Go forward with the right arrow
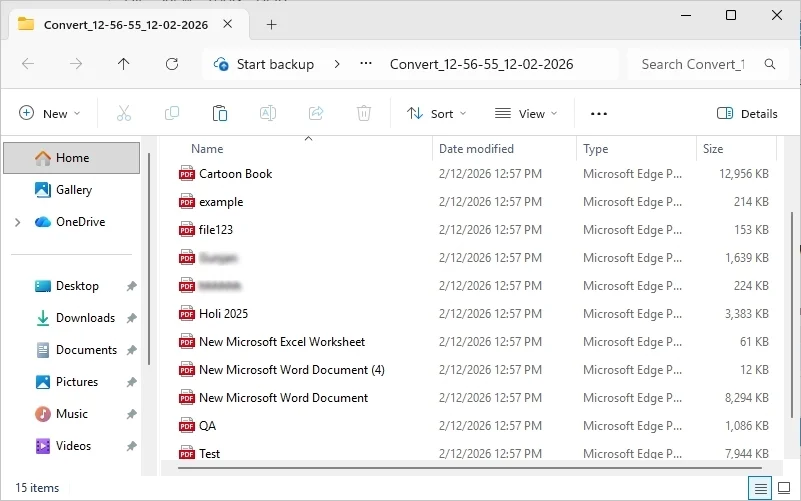 pyautogui.click(x=76, y=64)
